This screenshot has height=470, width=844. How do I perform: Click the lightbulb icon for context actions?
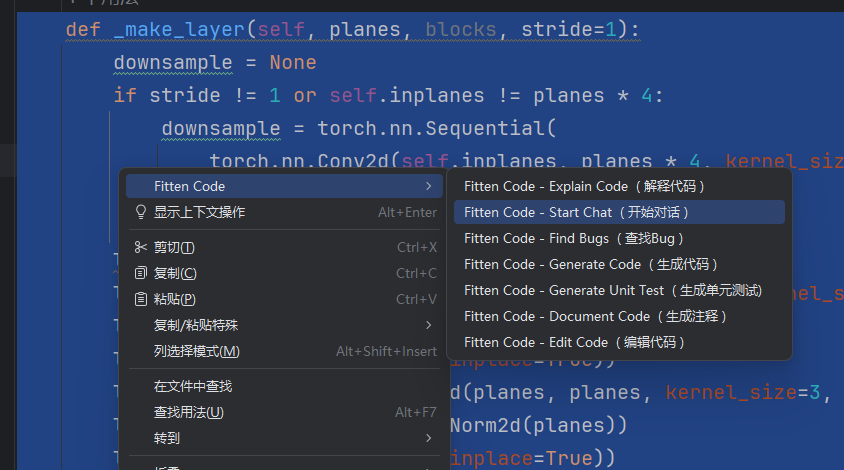140,212
